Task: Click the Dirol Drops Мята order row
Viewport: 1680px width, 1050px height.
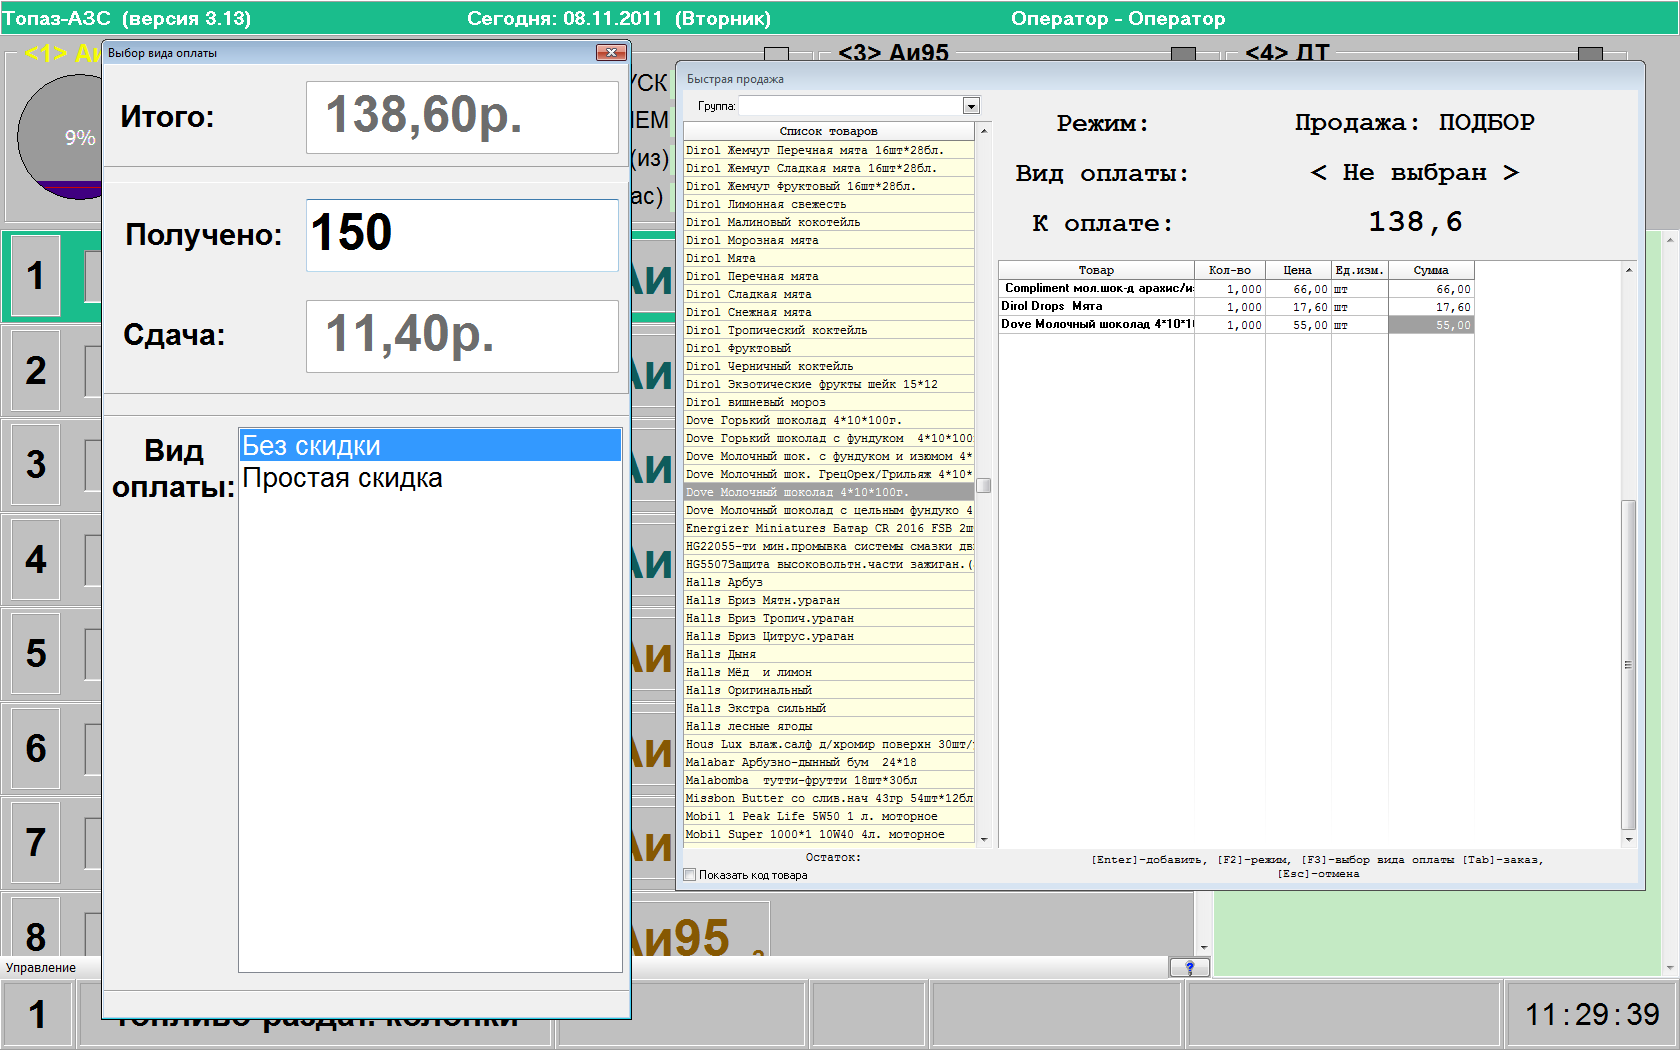Action: coord(1236,307)
